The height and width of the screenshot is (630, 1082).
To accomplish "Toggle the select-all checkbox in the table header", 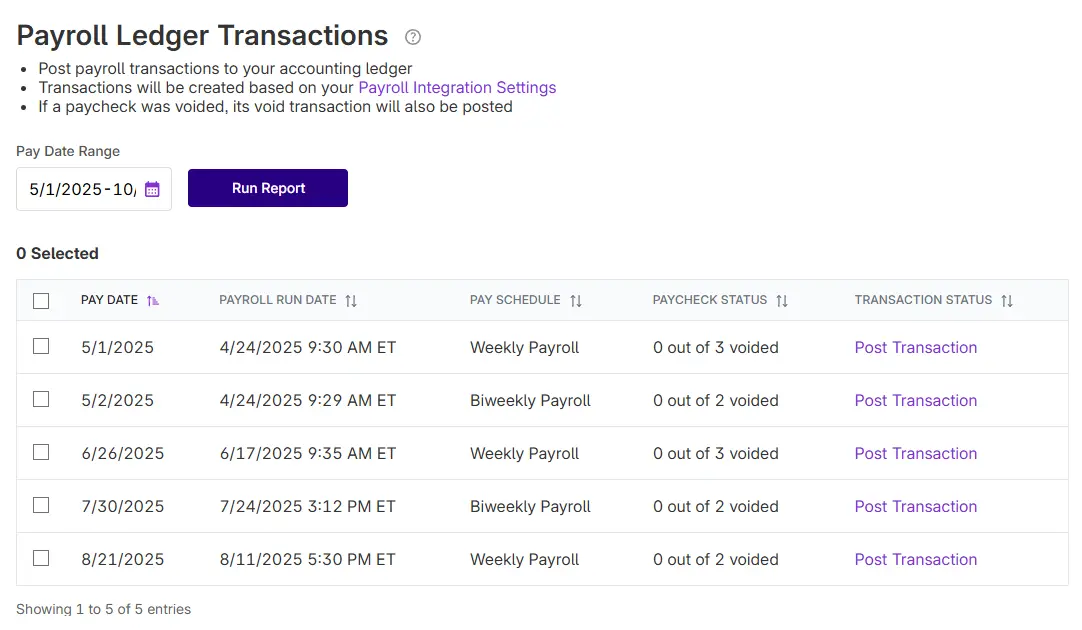I will [41, 299].
